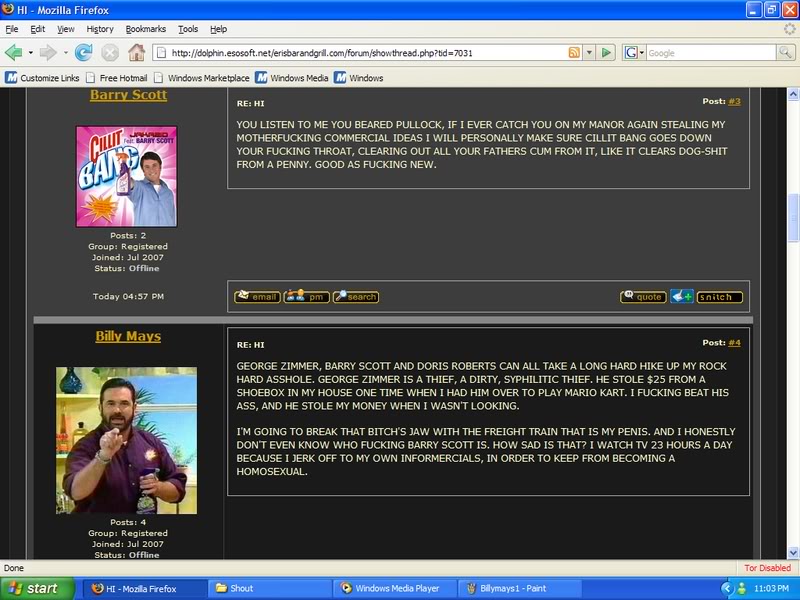Stop loading the page

(x=110, y=53)
